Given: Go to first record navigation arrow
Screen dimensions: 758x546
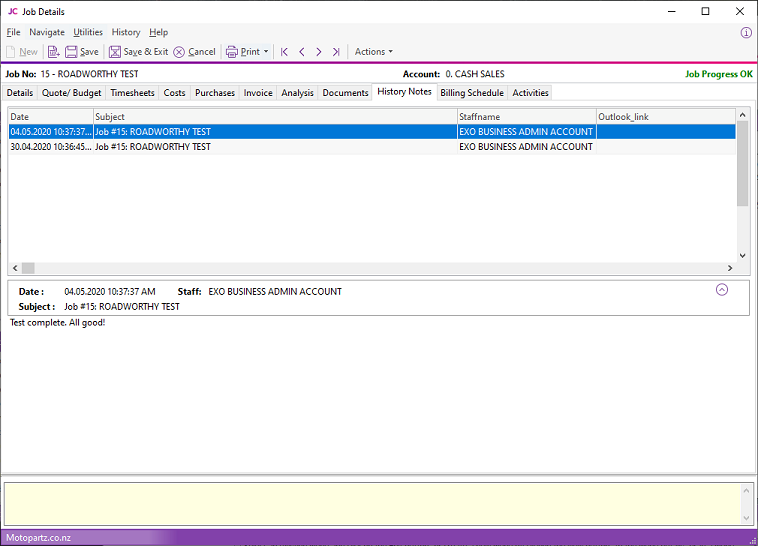Looking at the screenshot, I should point(284,52).
